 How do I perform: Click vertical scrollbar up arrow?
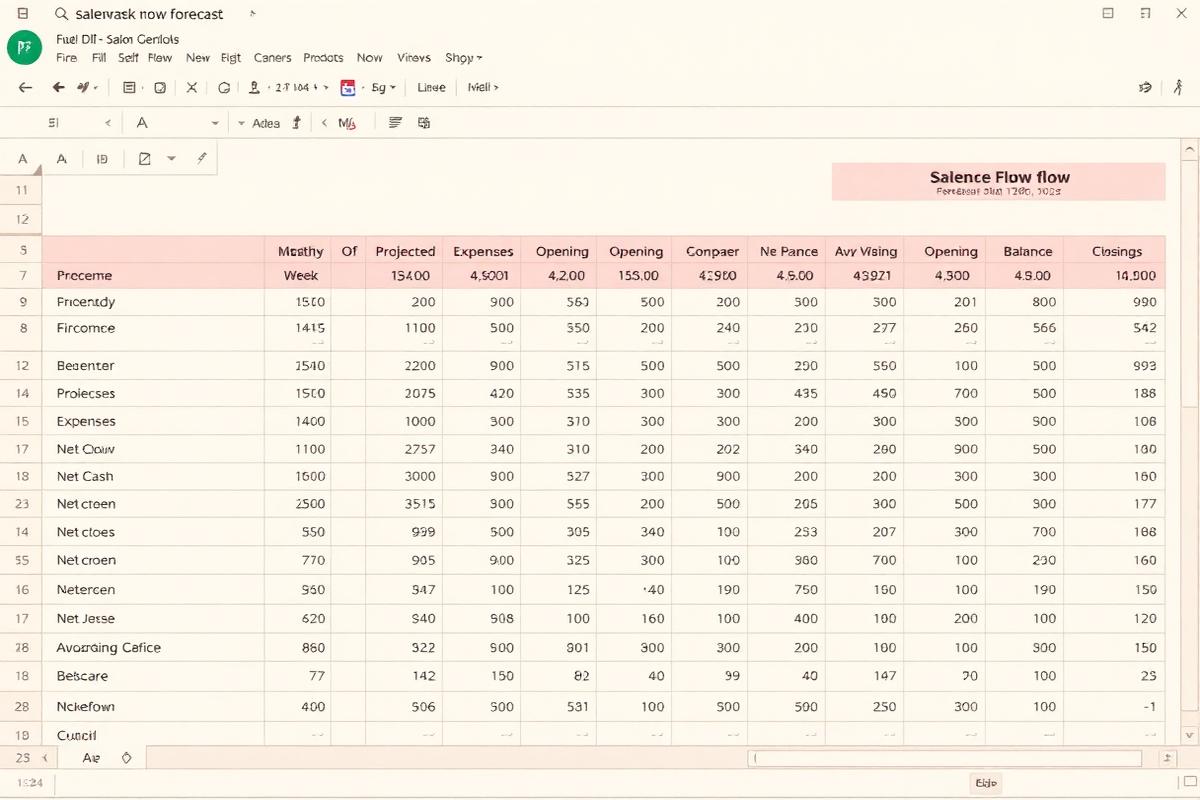[1189, 152]
